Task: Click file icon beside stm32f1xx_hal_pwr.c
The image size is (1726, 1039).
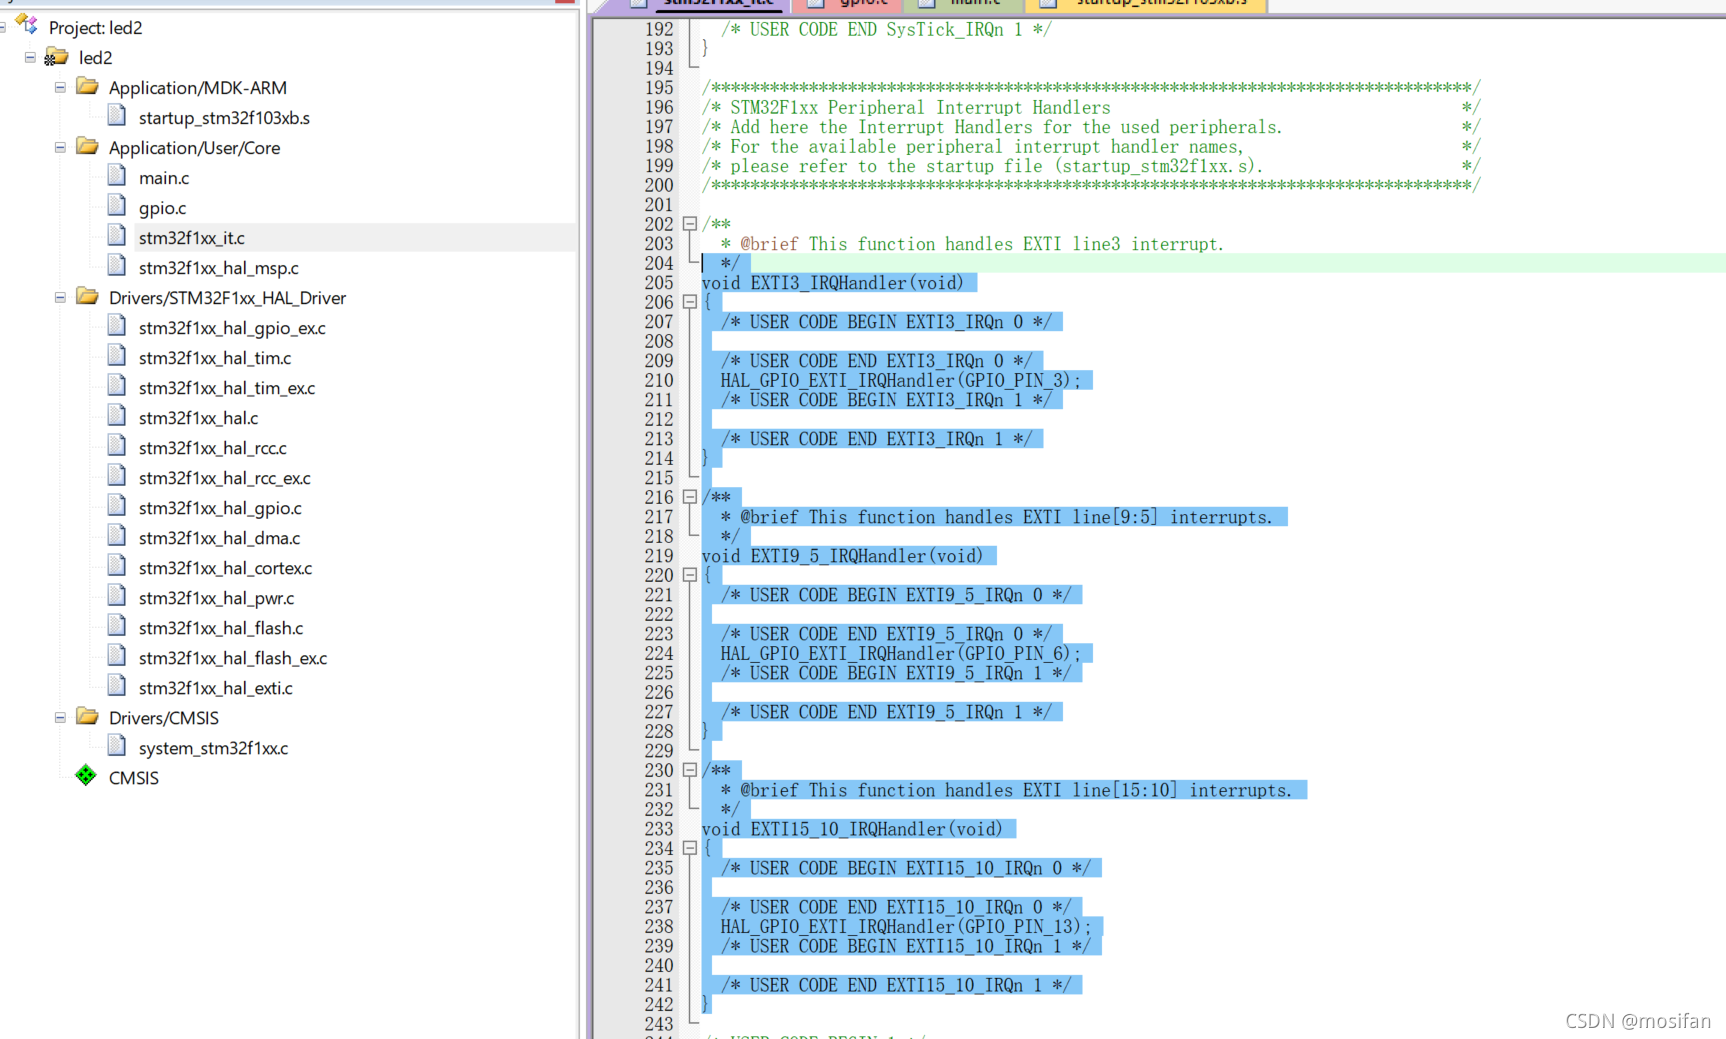Action: point(117,596)
